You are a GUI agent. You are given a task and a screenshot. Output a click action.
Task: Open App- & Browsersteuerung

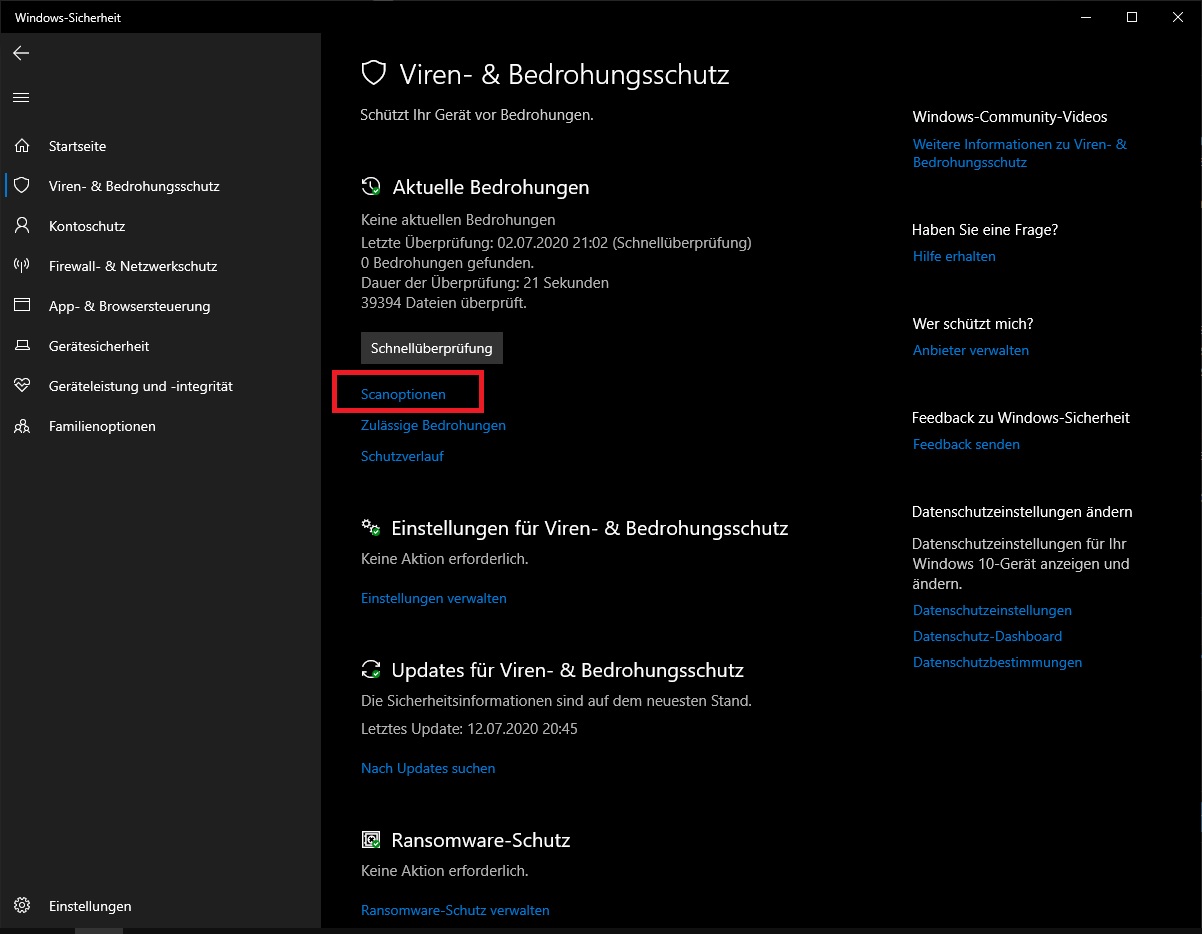pyautogui.click(x=160, y=306)
